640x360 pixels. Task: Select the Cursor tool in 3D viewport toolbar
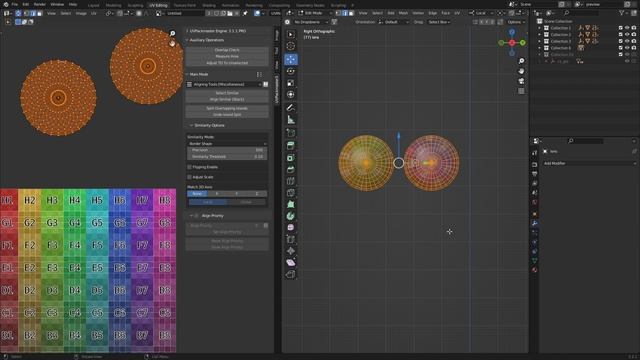coord(291,47)
